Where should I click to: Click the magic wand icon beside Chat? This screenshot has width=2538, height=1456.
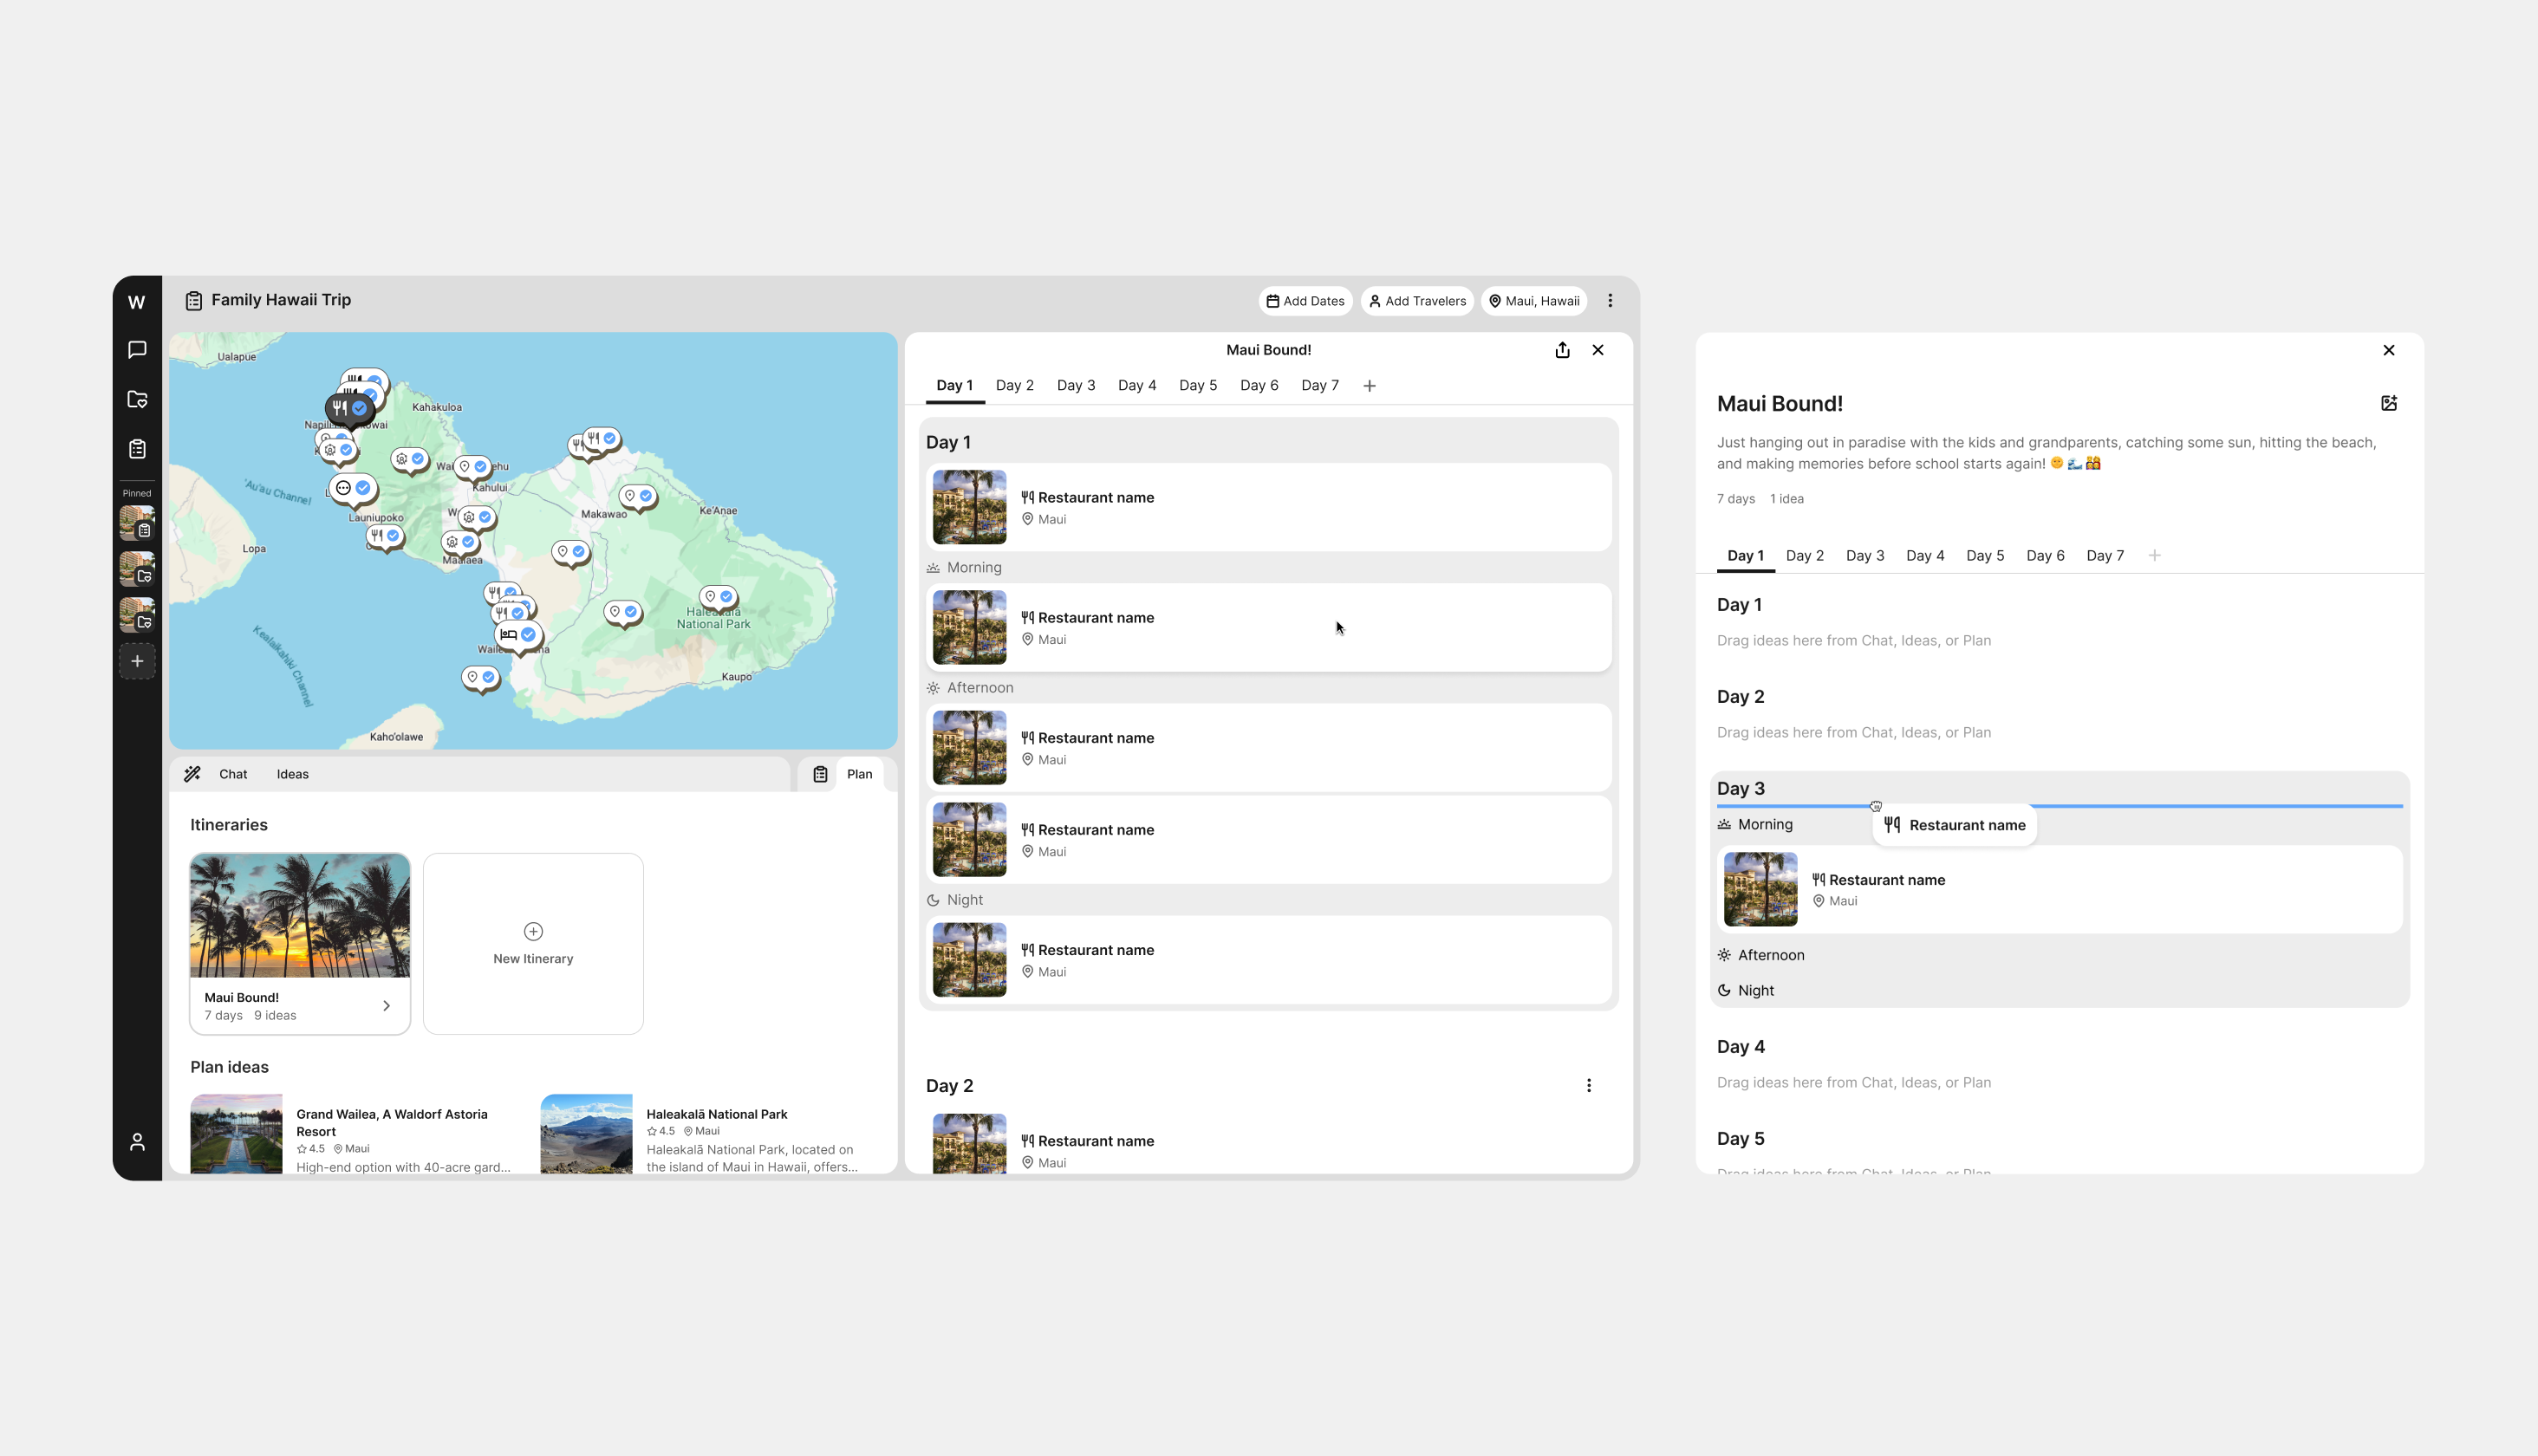[x=192, y=774]
